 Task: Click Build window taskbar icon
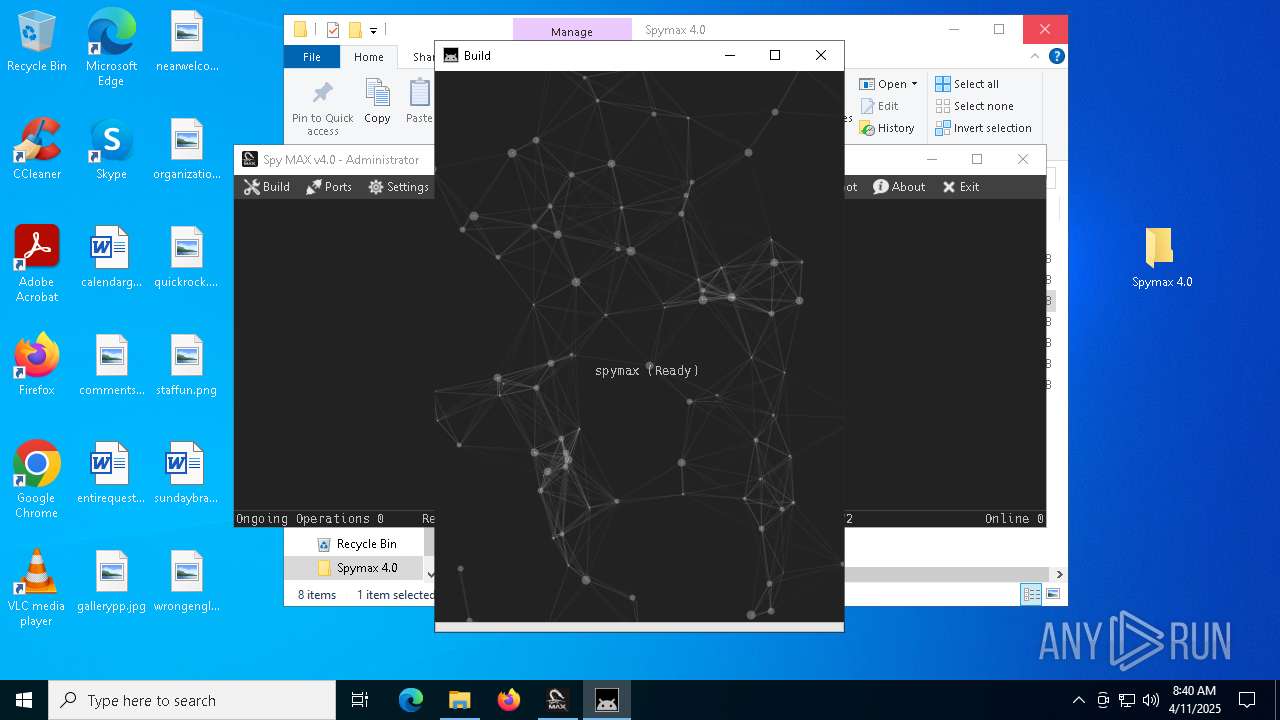pyautogui.click(x=607, y=700)
